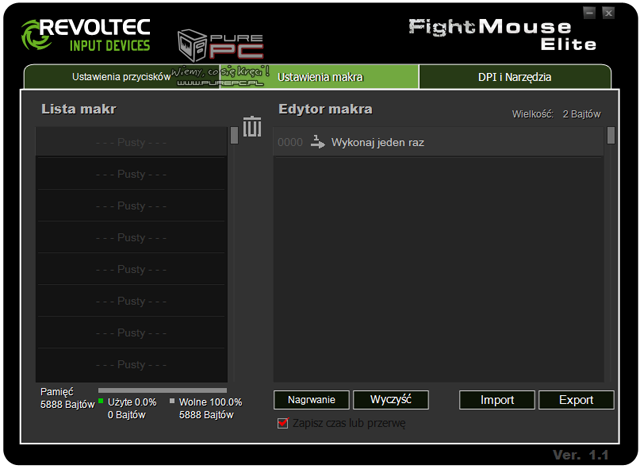Click the 'Ver. 1.1' version label
The image size is (640, 469).
(x=580, y=455)
